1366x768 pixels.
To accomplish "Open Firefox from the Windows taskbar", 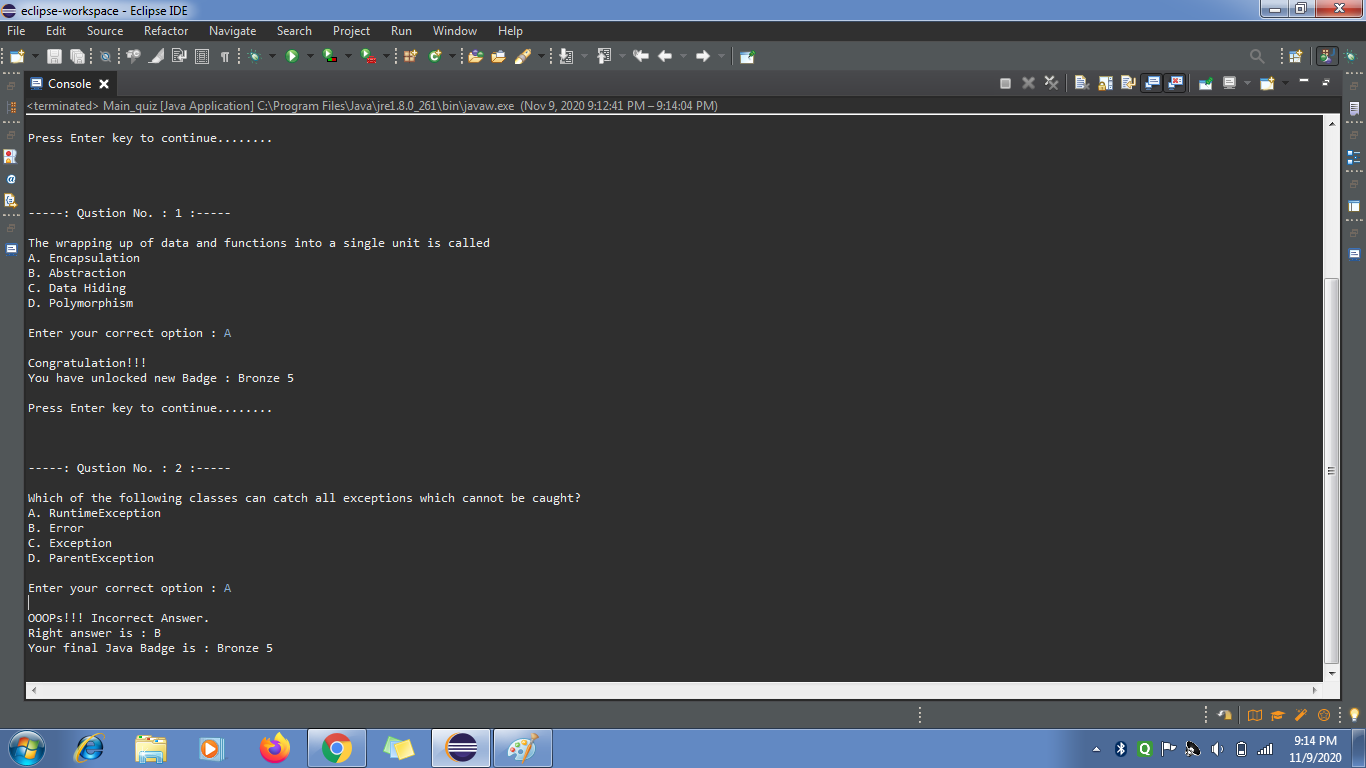I will click(x=274, y=748).
